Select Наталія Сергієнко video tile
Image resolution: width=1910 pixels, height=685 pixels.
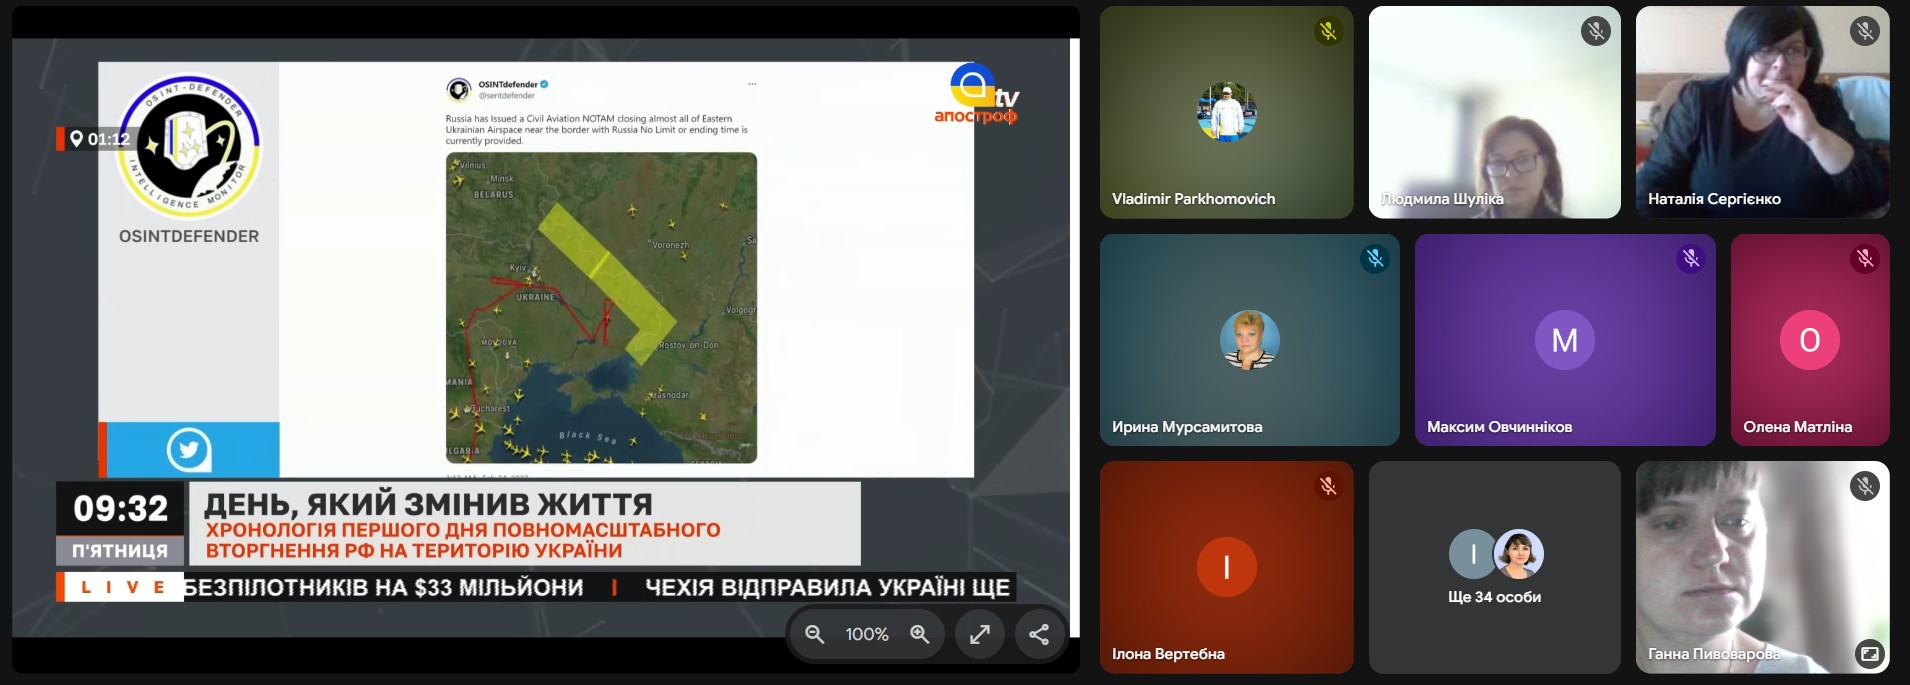(1762, 112)
